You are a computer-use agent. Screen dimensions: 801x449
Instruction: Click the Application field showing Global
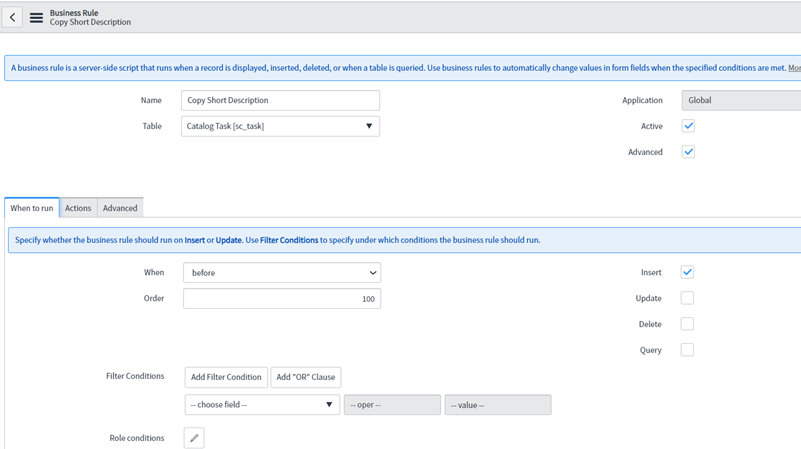(x=741, y=100)
